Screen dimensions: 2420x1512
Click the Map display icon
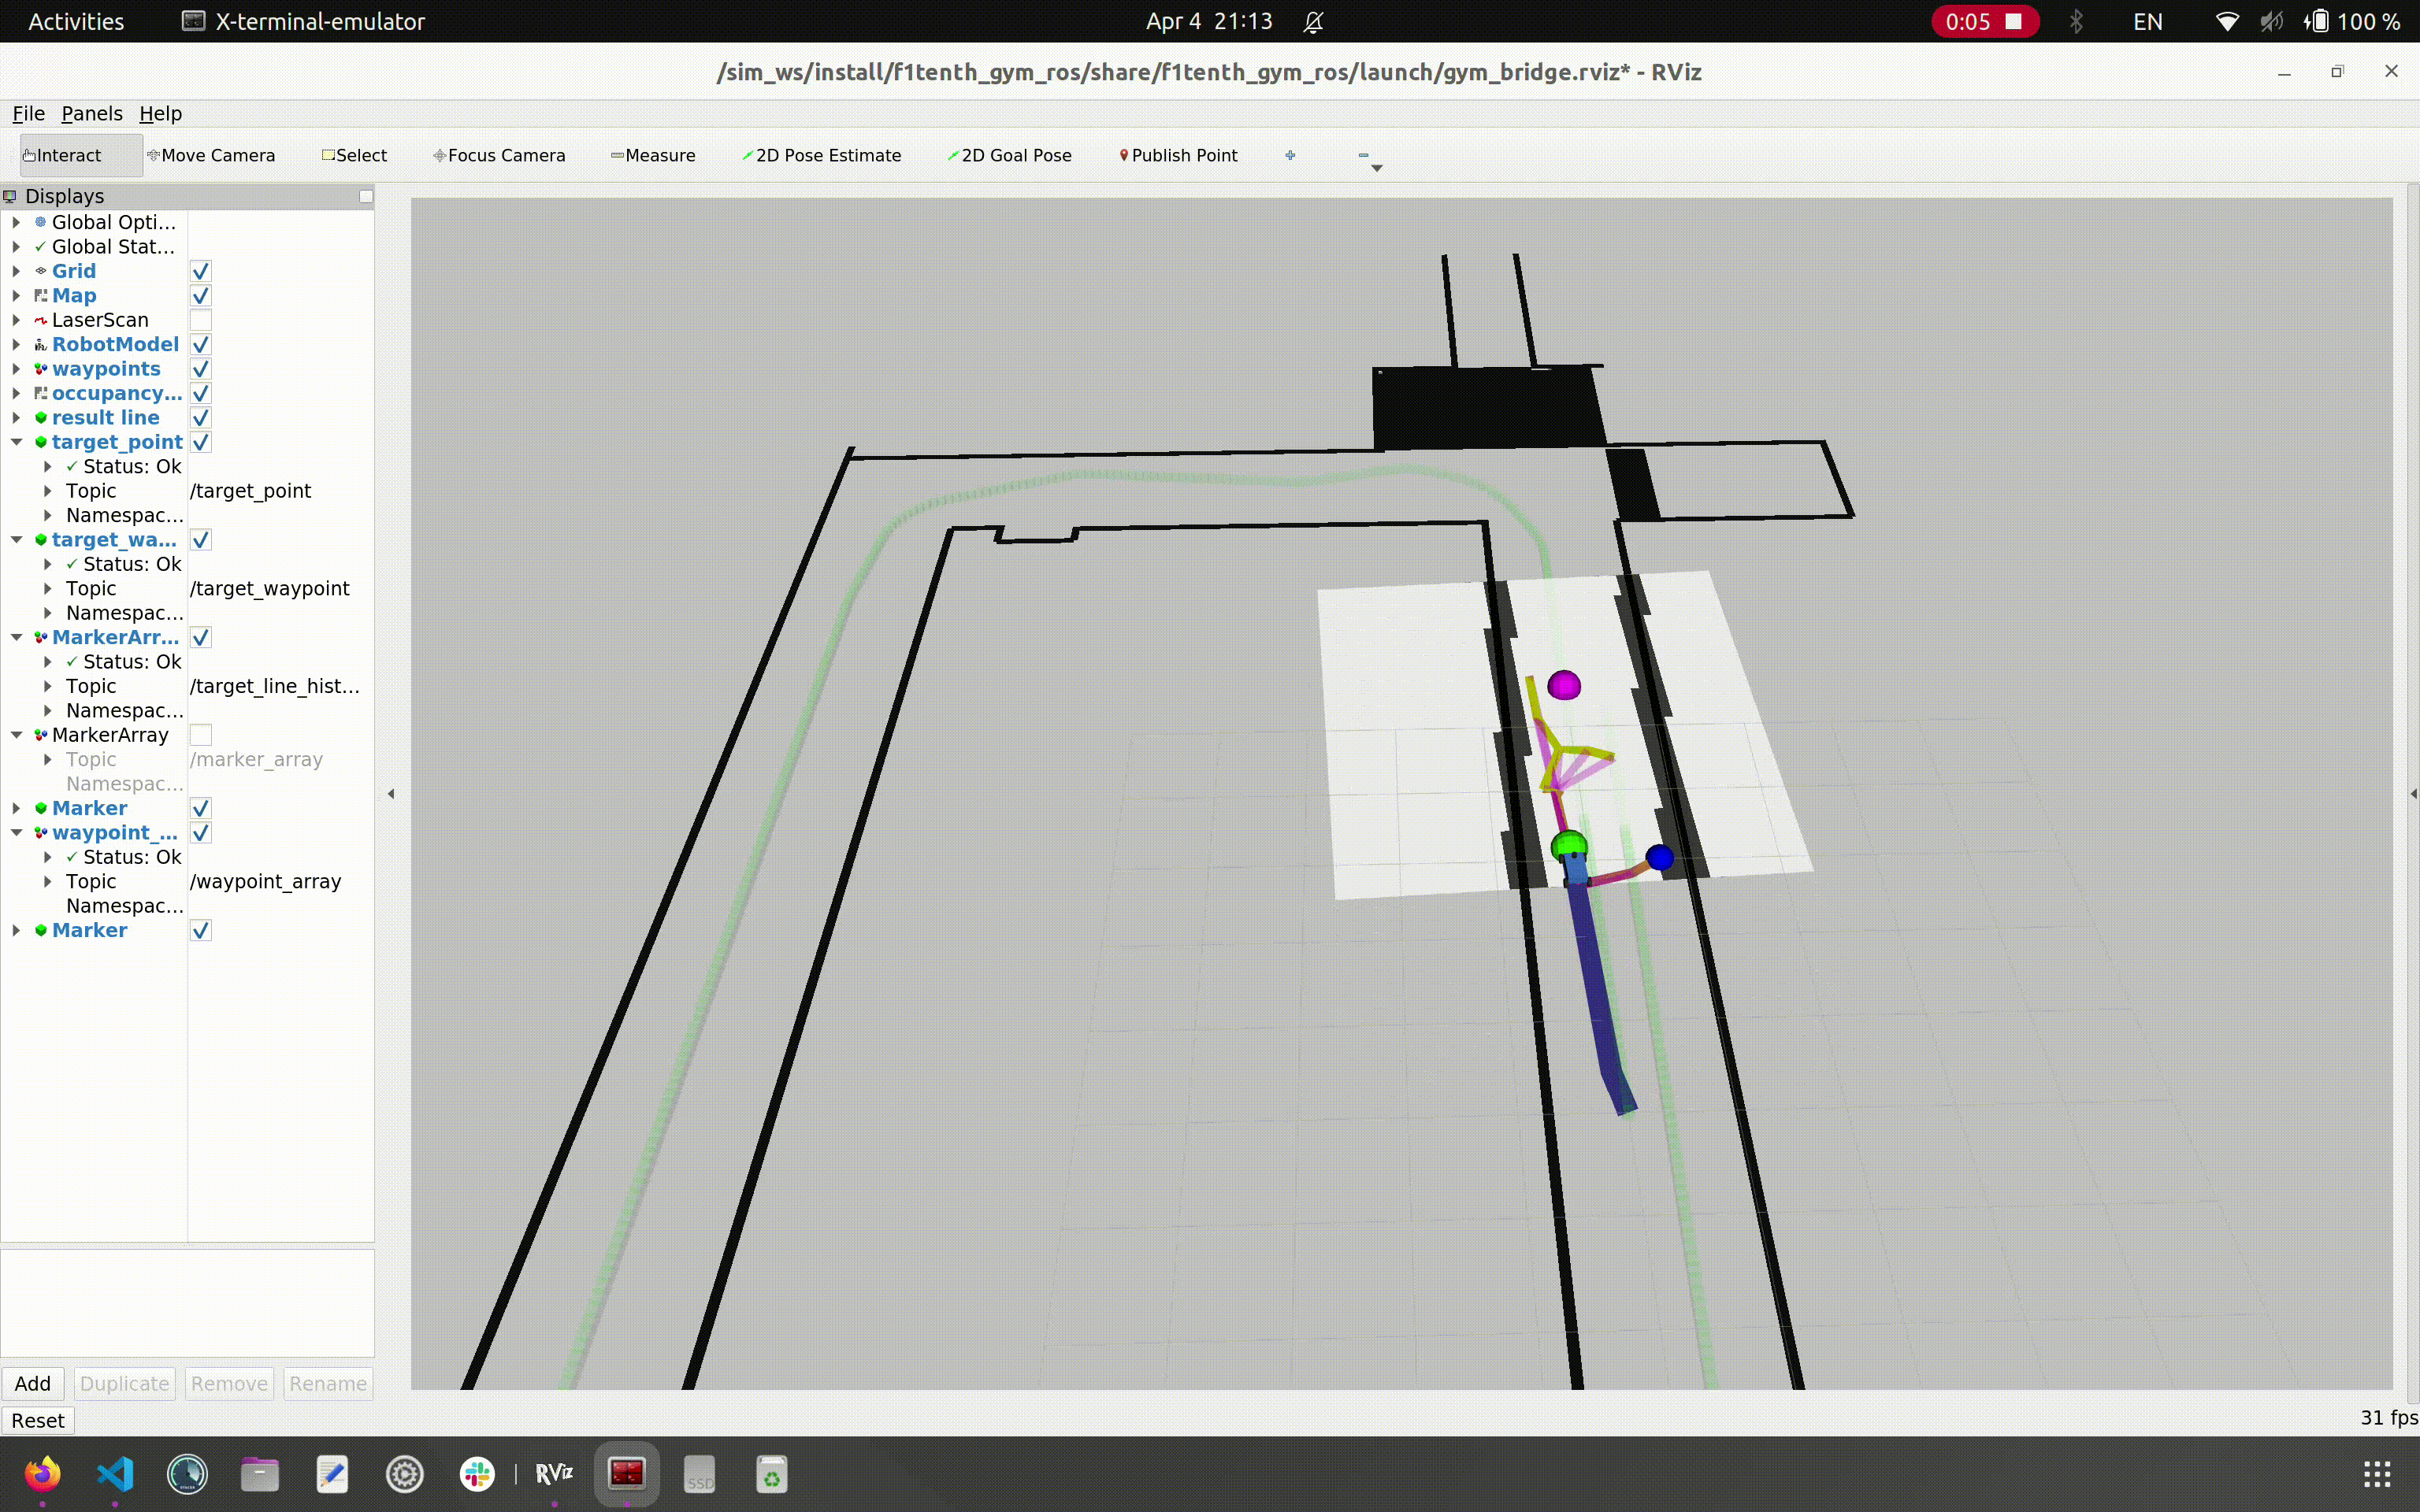(41, 295)
